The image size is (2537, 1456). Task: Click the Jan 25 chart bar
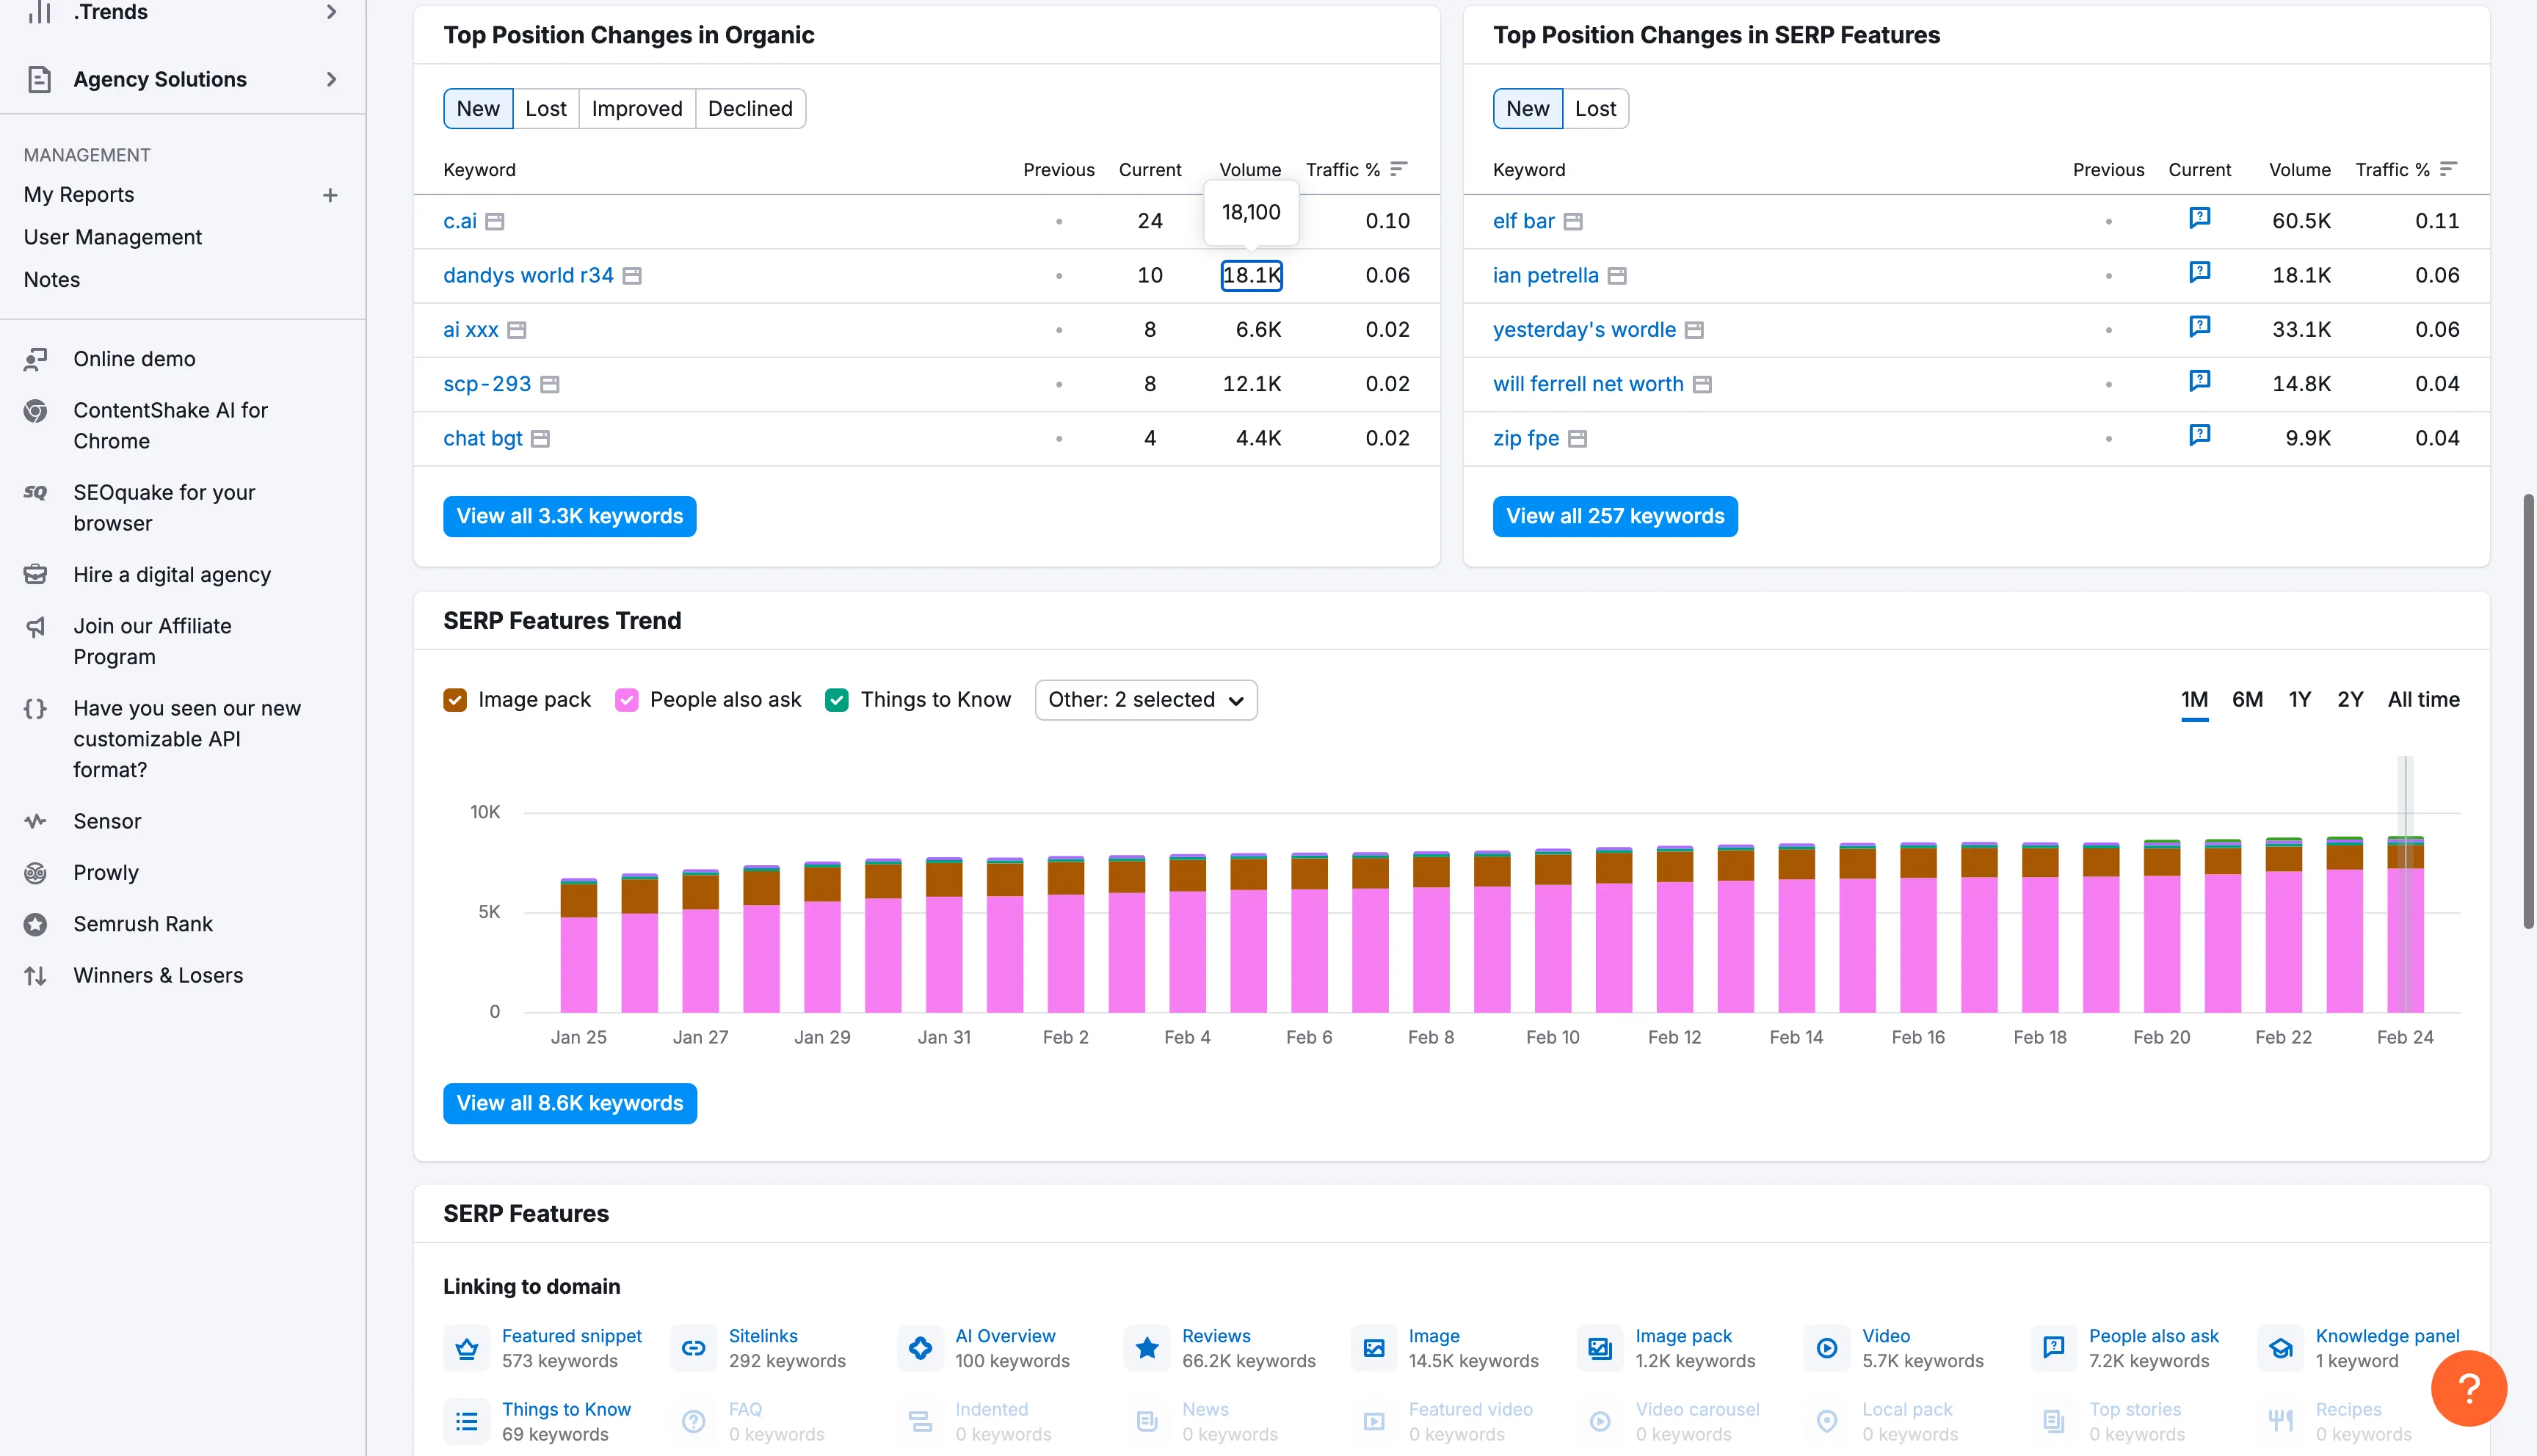tap(578, 945)
